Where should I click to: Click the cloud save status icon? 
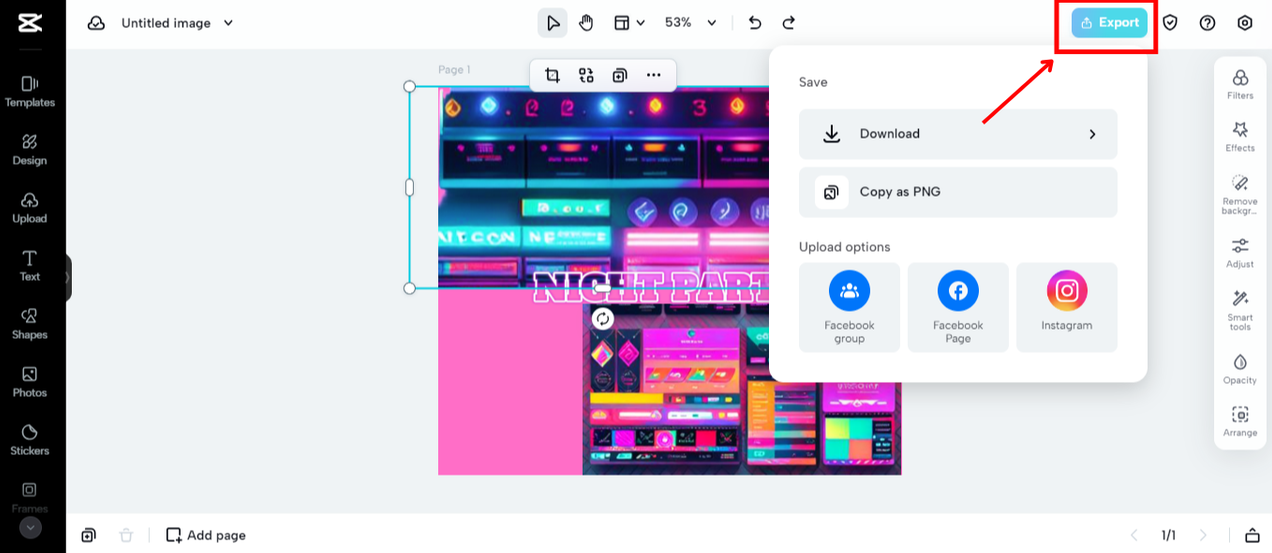click(96, 23)
